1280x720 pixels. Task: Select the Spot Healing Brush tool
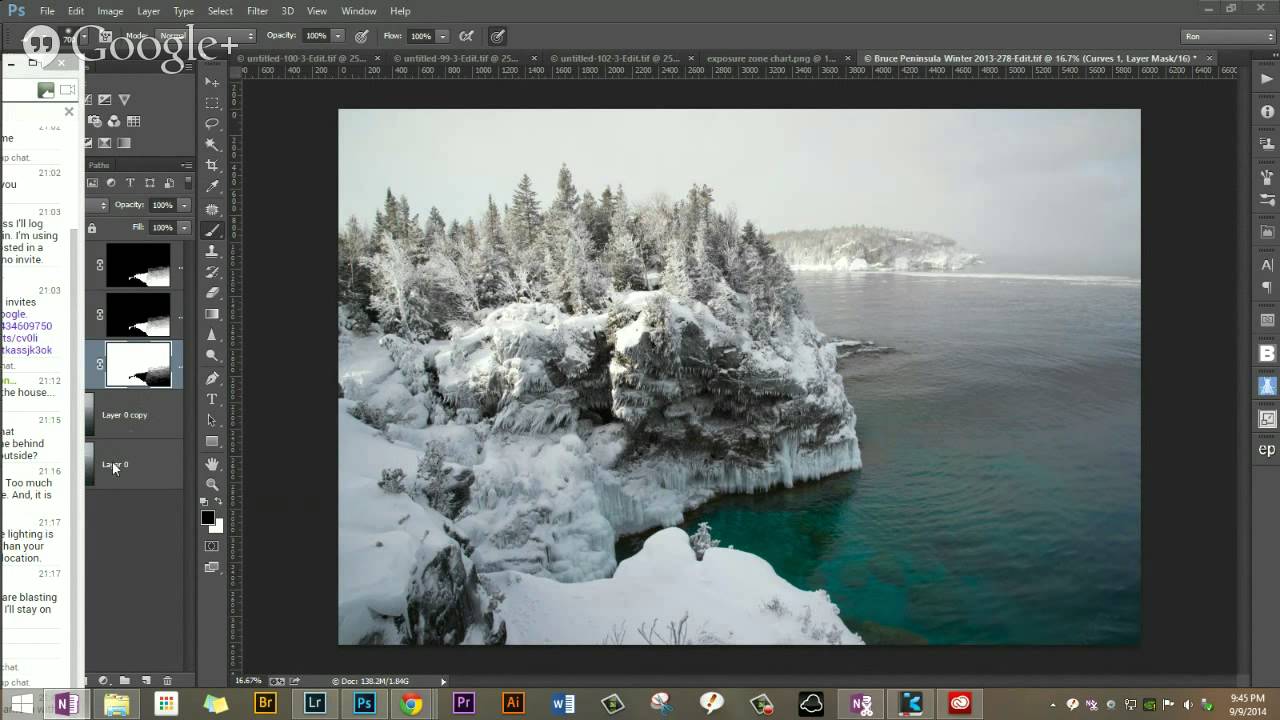click(212, 209)
